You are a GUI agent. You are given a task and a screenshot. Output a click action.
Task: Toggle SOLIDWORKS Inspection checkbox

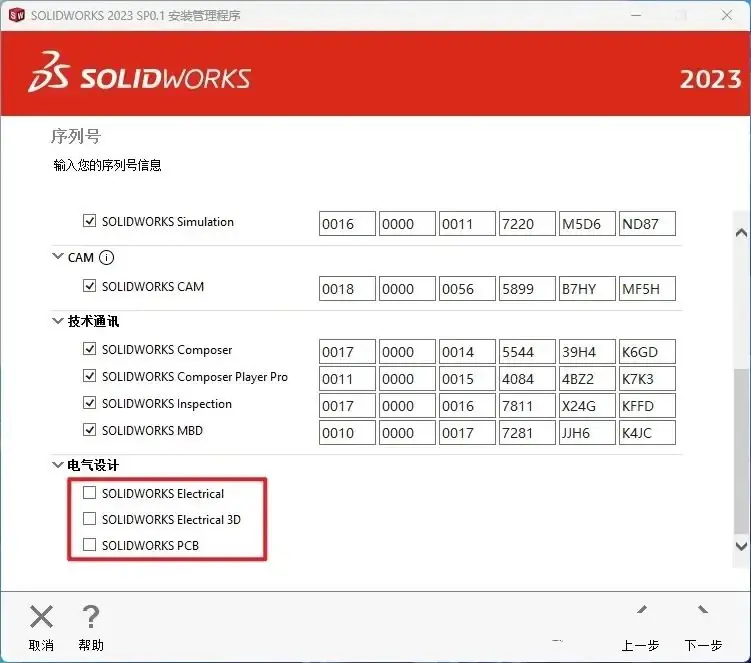90,403
